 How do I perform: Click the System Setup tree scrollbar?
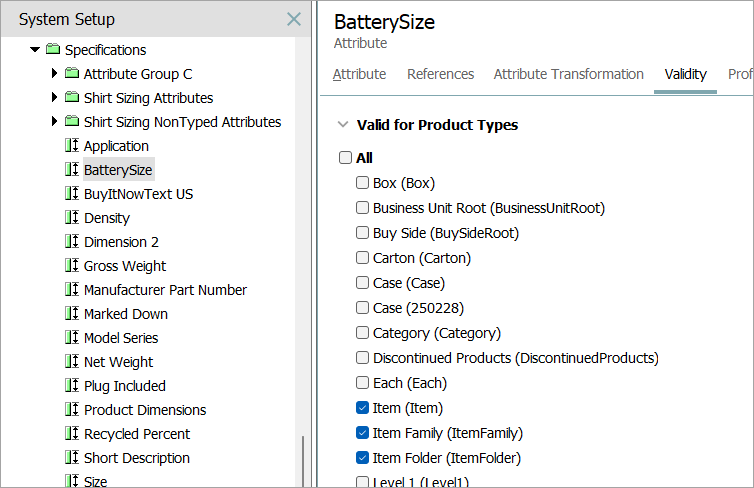303,461
